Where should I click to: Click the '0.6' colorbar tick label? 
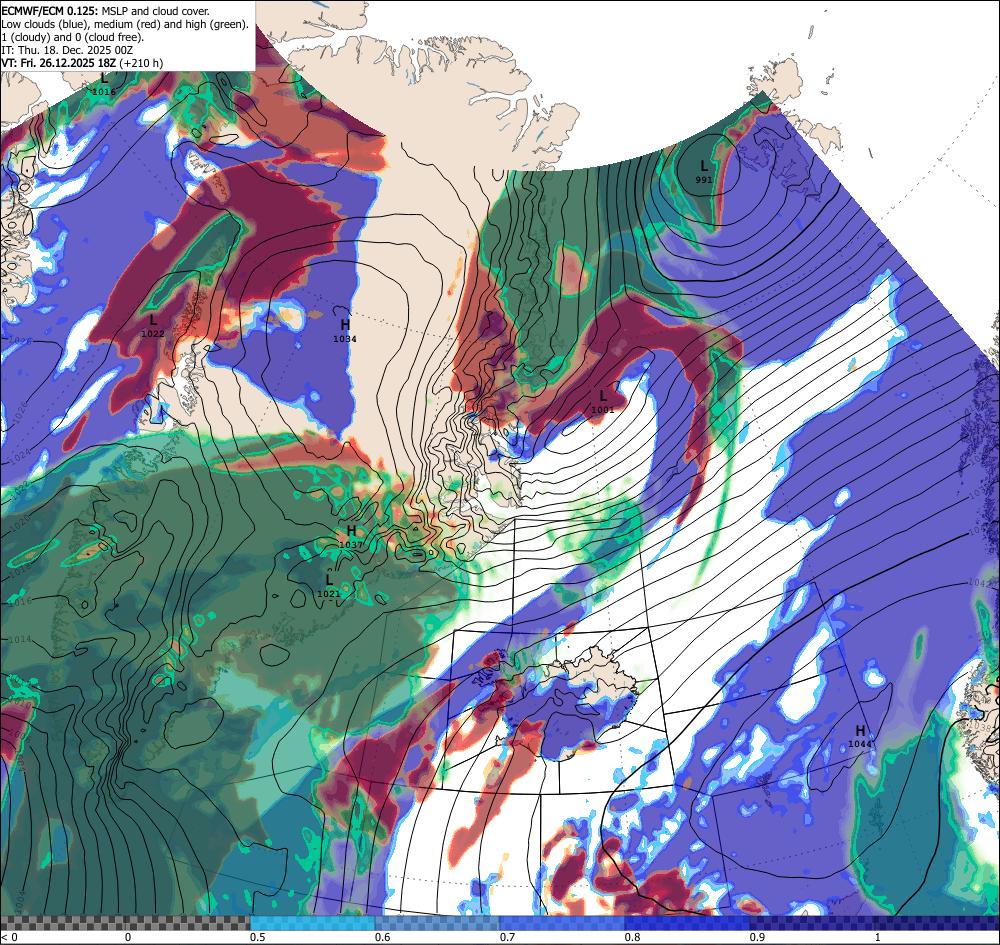383,937
